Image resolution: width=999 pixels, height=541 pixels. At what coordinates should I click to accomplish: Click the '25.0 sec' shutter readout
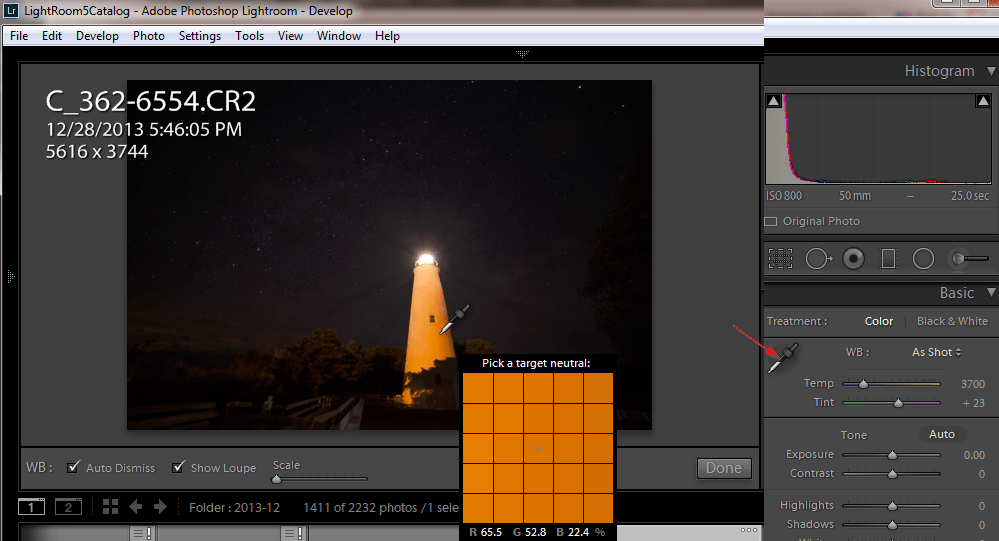coord(970,196)
